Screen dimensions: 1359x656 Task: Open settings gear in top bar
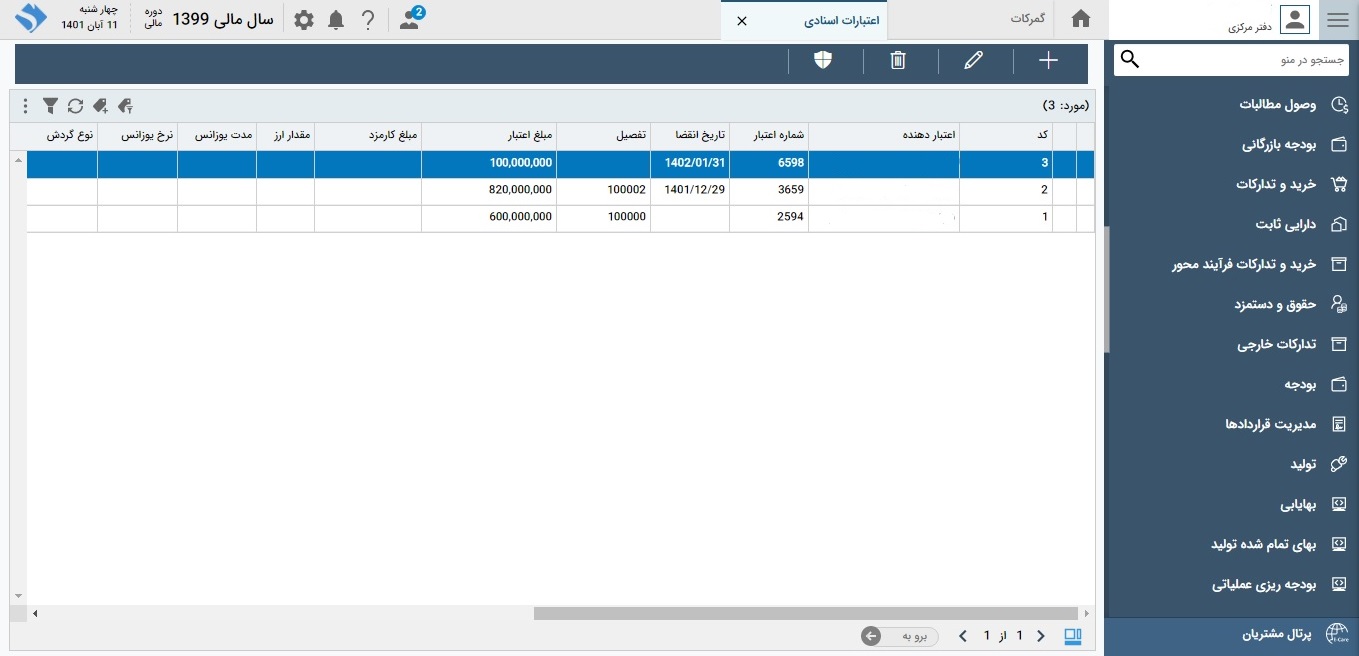pyautogui.click(x=304, y=20)
